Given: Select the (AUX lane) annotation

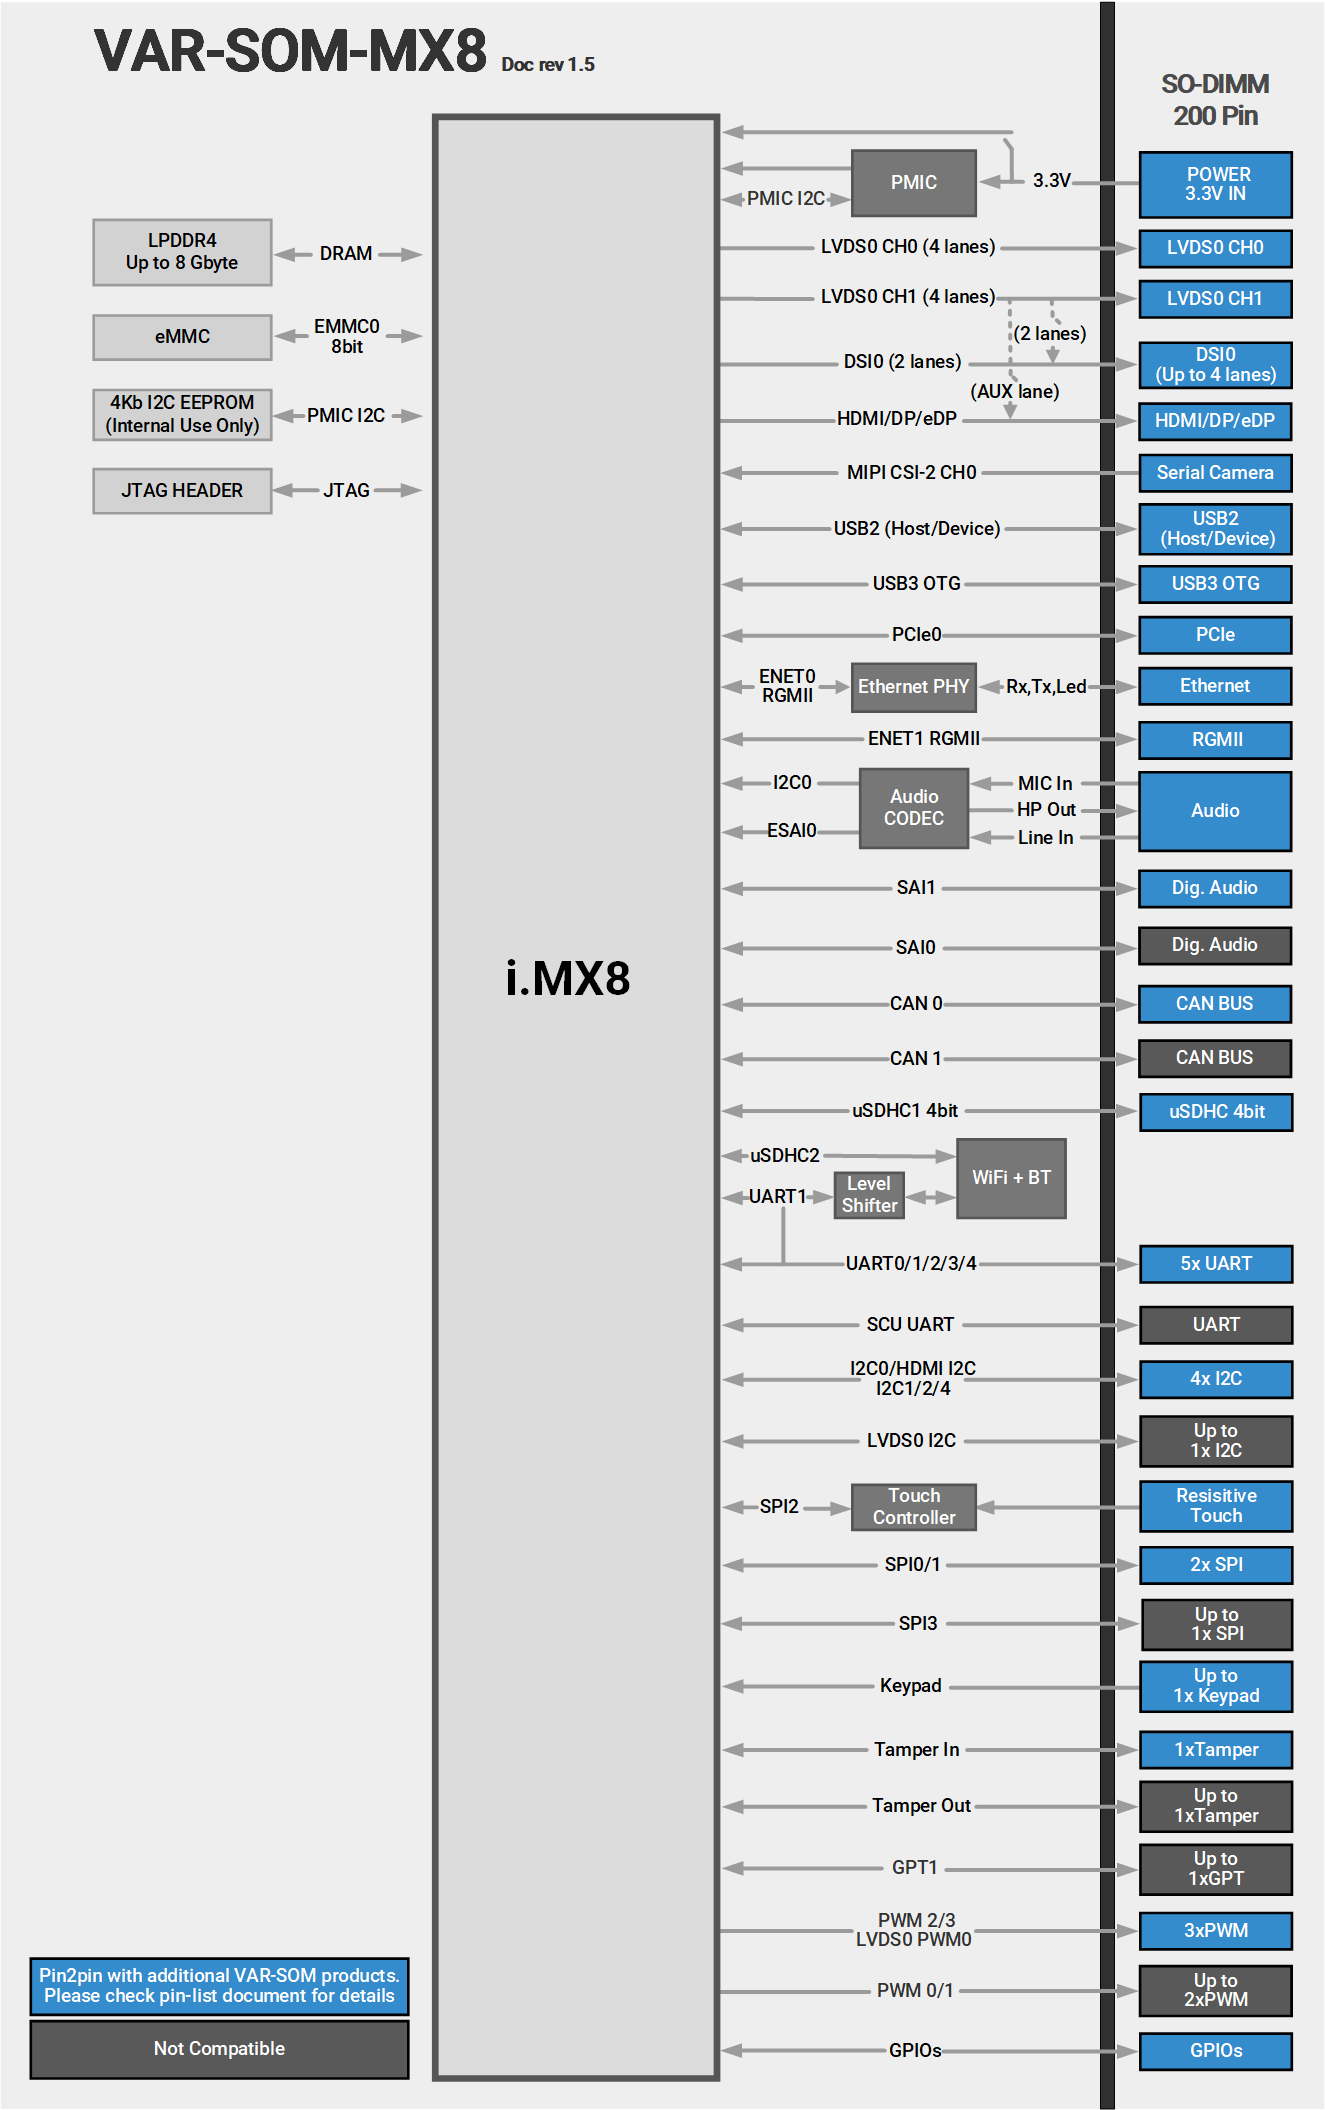Looking at the screenshot, I should (1014, 392).
